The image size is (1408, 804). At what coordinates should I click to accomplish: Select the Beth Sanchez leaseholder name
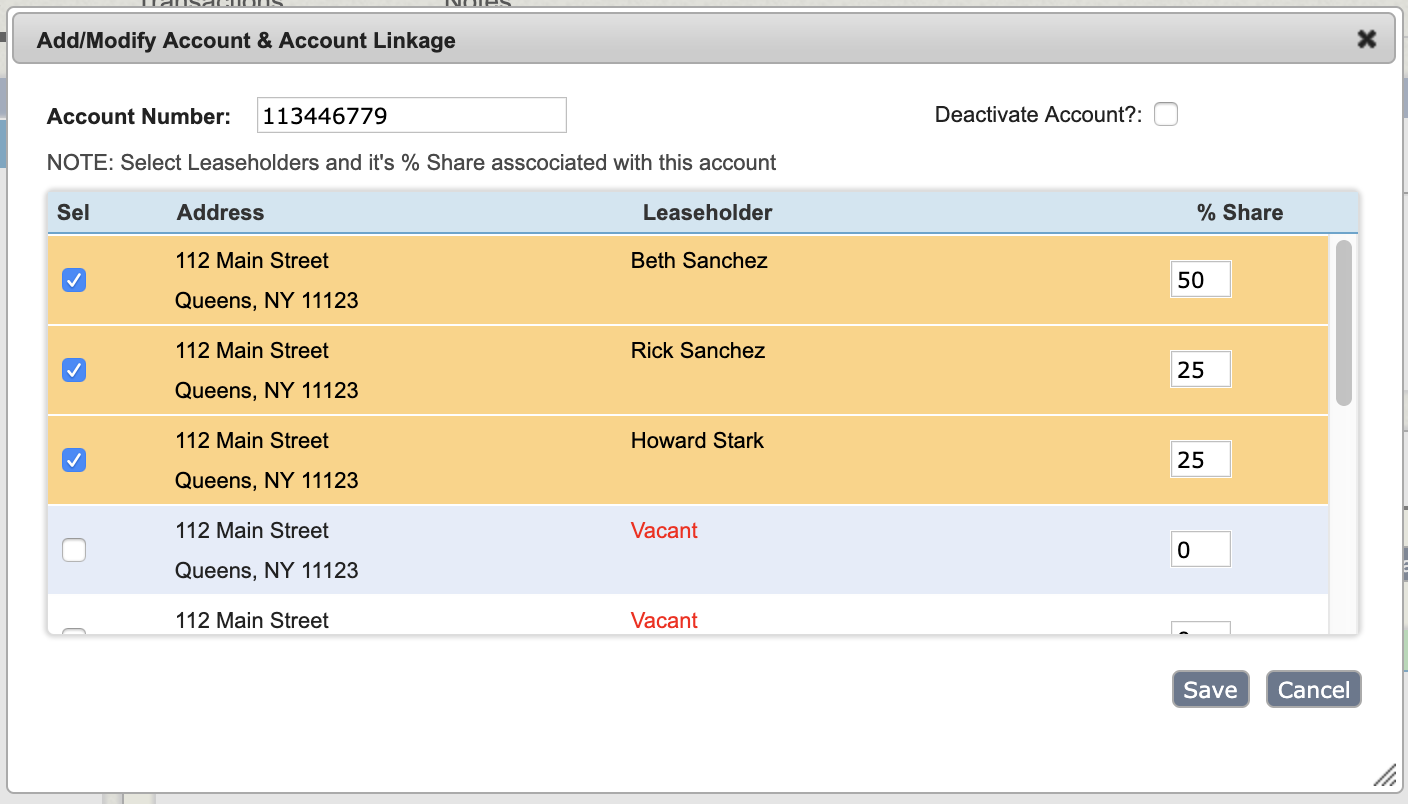tap(699, 261)
